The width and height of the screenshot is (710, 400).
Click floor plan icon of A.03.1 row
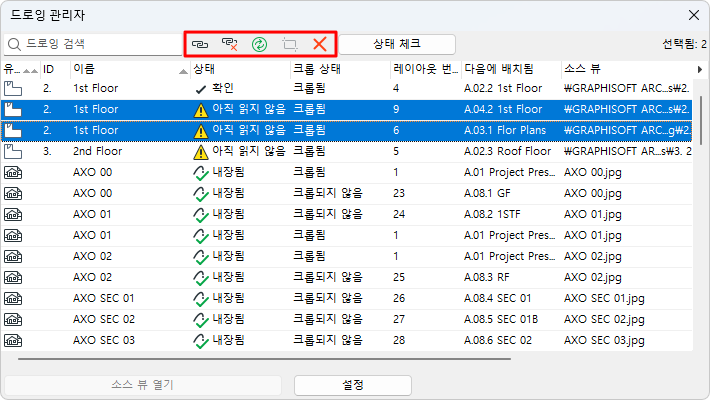coord(13,130)
